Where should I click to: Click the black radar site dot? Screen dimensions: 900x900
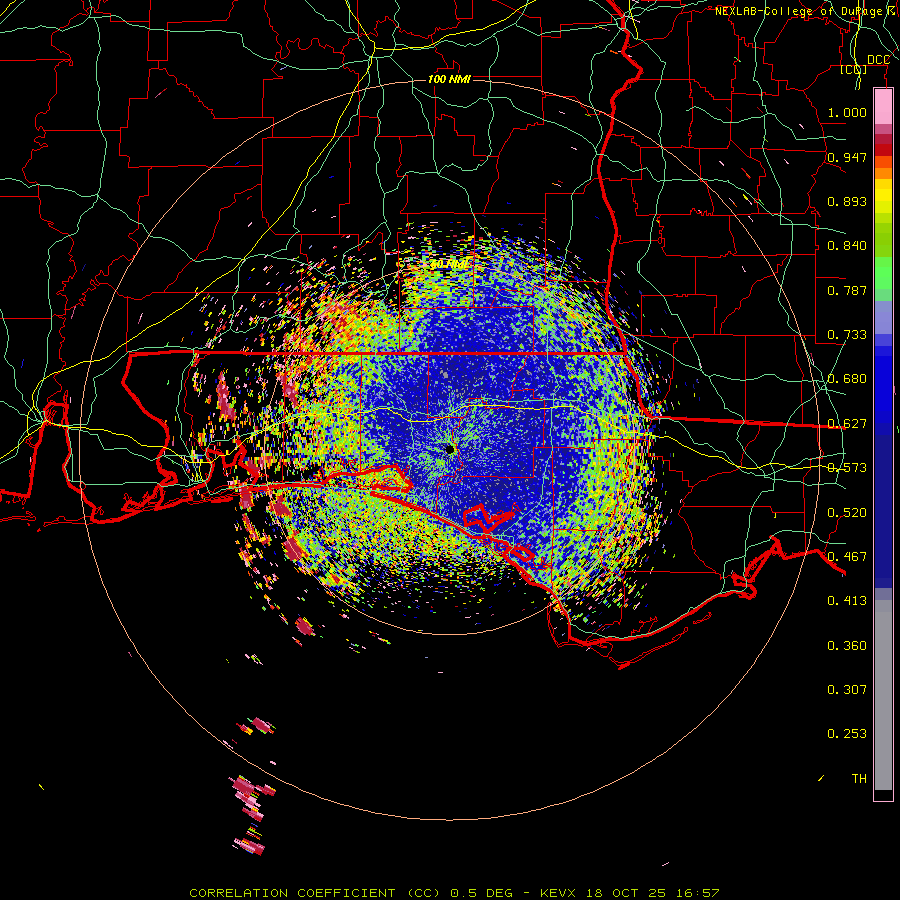[x=450, y=449]
